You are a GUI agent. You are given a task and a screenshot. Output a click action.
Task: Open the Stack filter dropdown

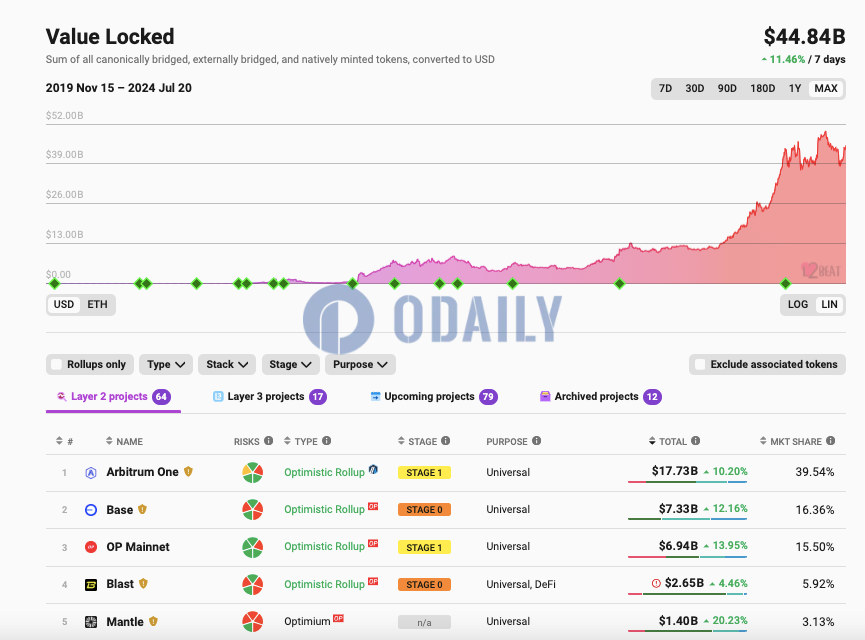pyautogui.click(x=227, y=364)
